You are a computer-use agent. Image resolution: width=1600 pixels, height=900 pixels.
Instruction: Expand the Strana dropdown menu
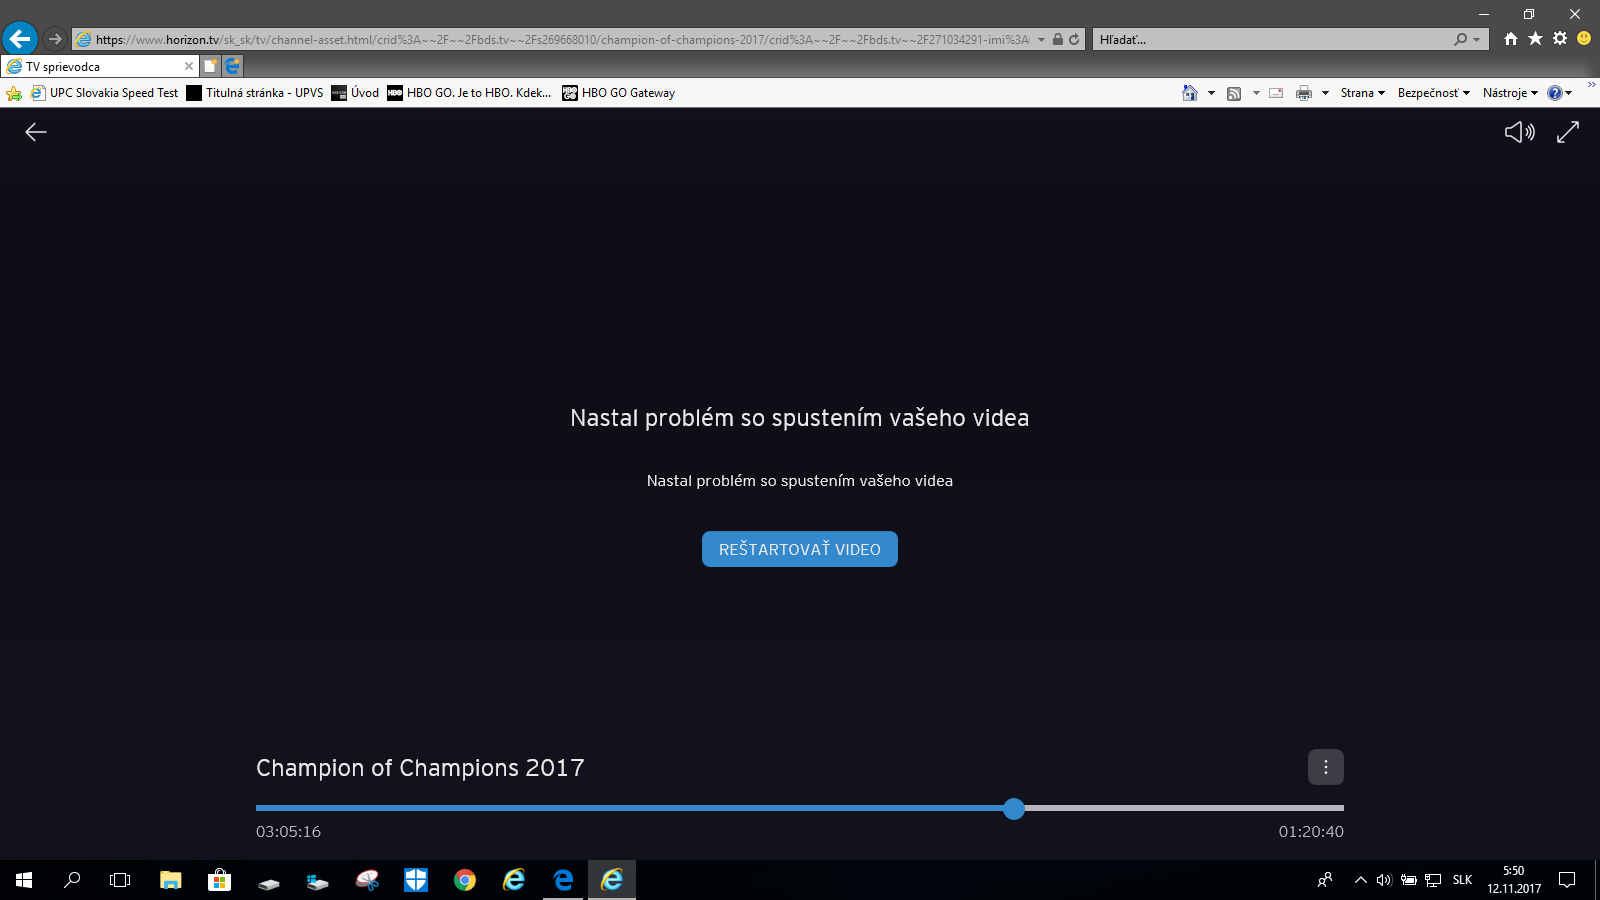1362,93
